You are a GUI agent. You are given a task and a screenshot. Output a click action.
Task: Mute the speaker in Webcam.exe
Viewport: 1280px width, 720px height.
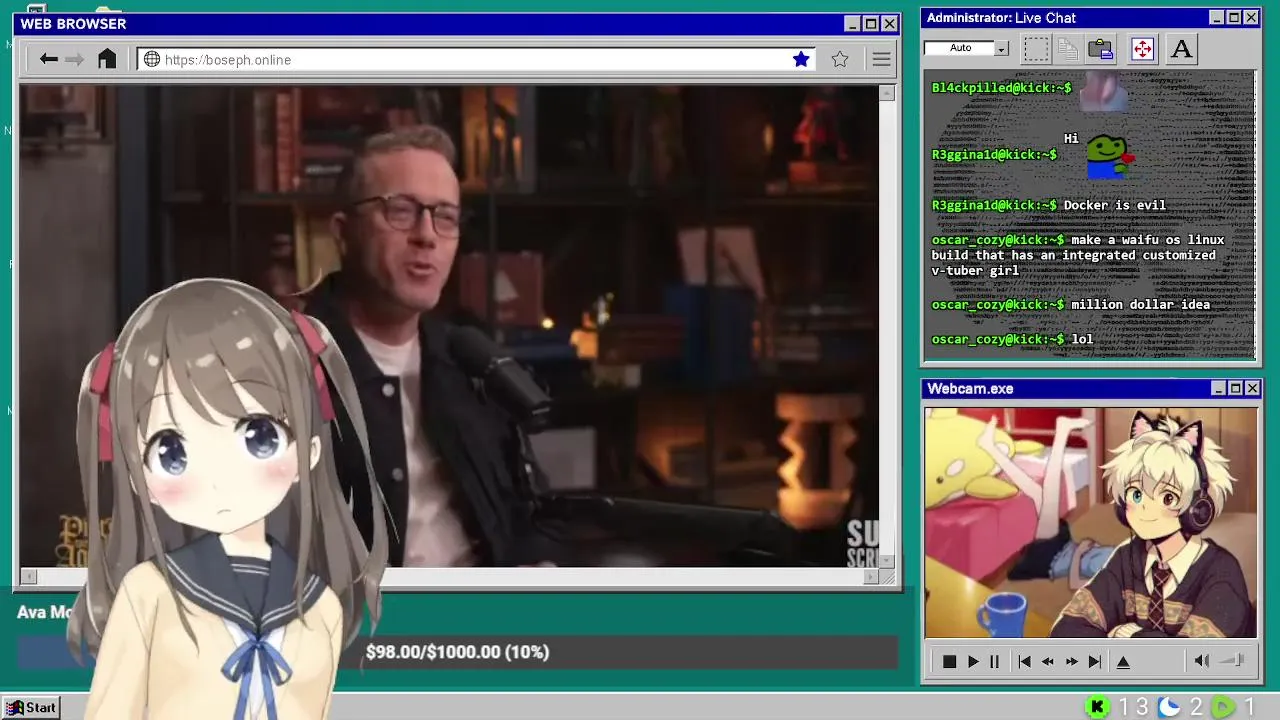1202,660
